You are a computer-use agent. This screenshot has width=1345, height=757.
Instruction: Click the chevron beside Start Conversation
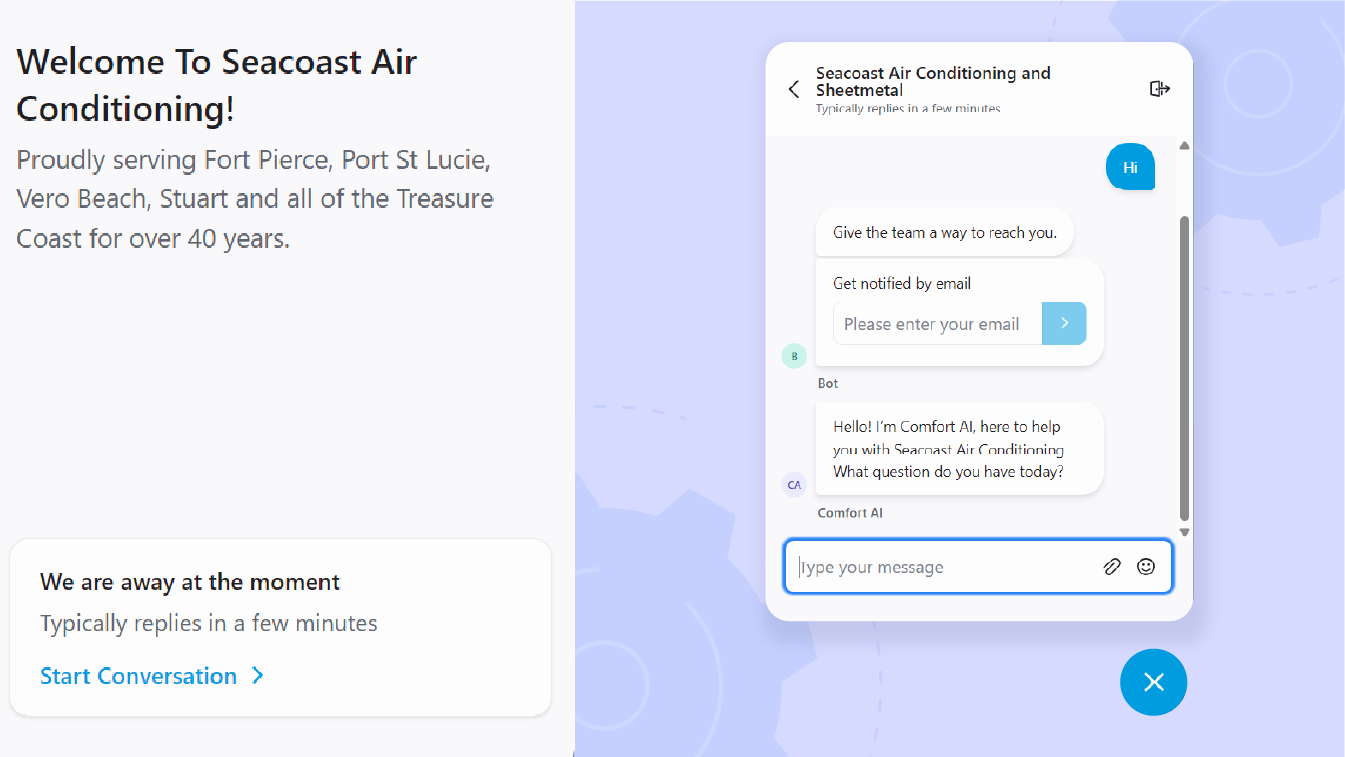tap(258, 676)
